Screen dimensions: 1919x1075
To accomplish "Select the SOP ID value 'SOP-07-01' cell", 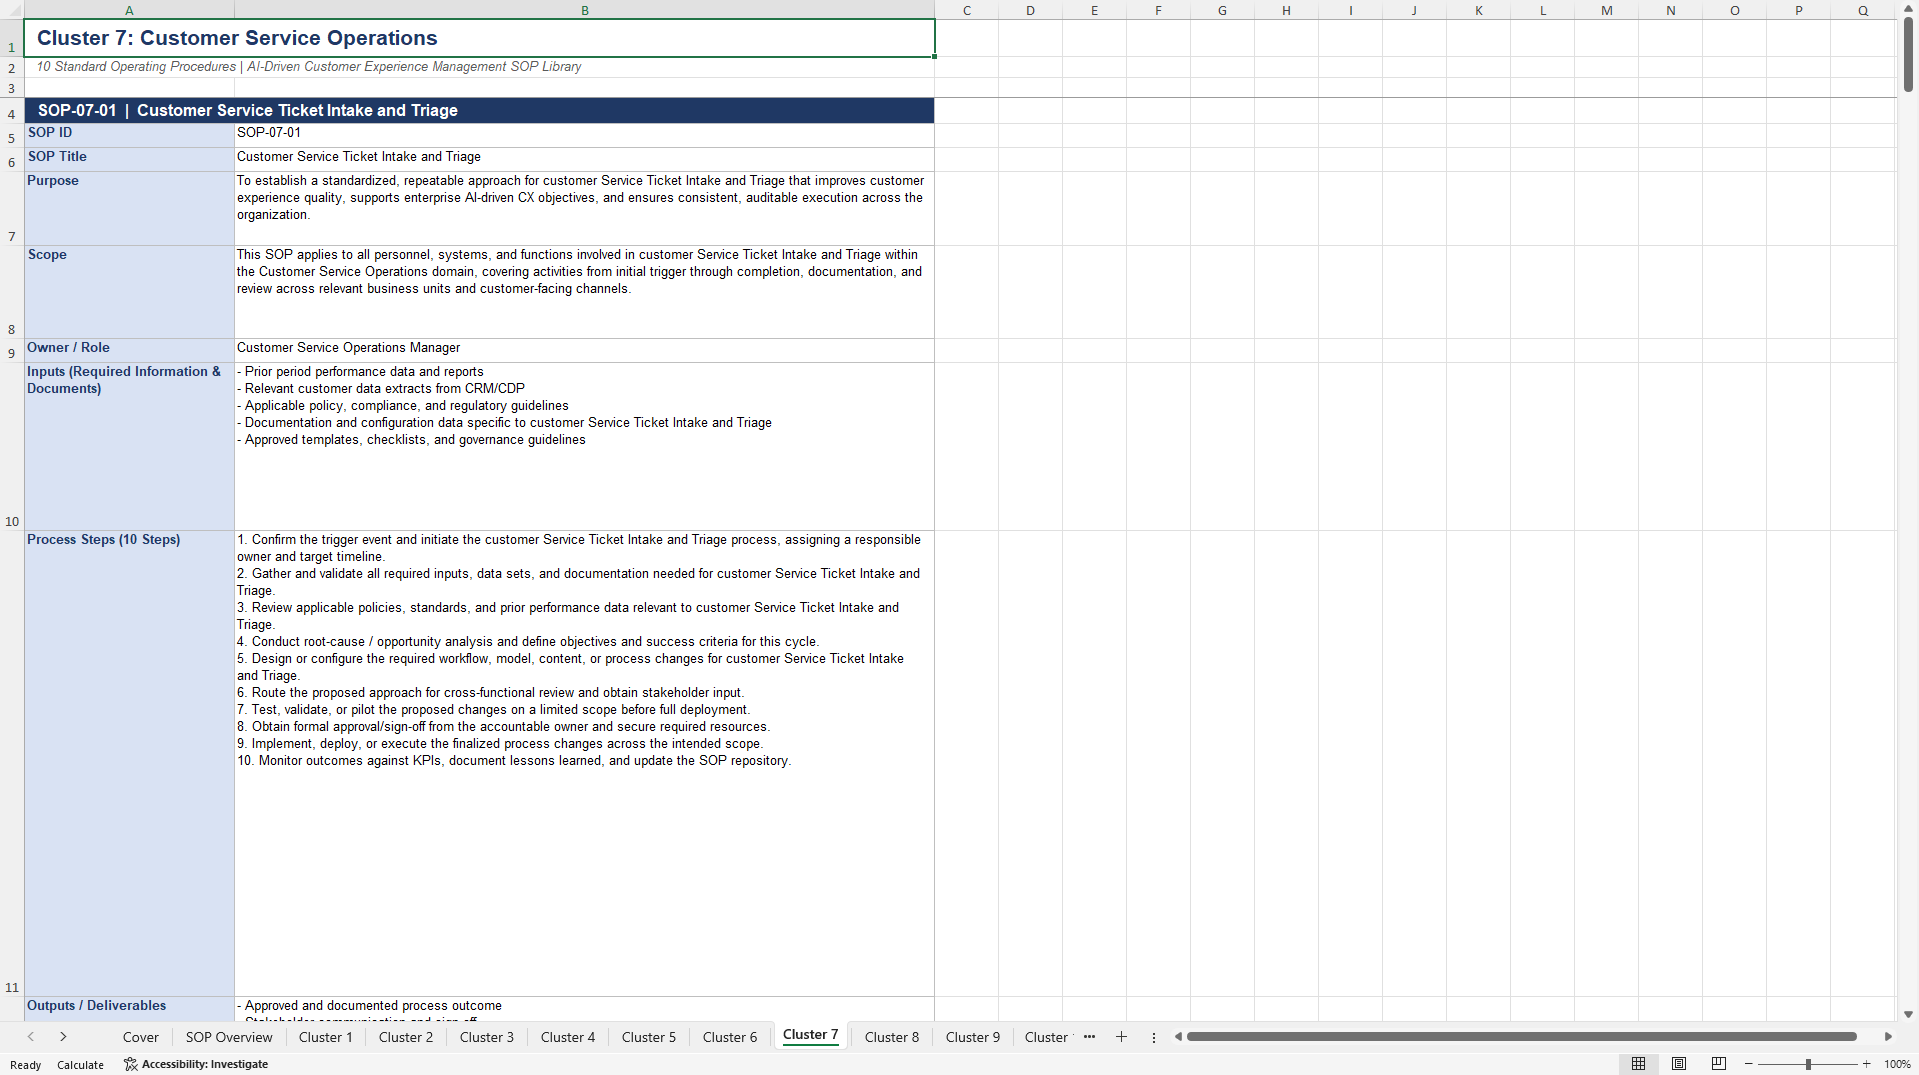I will pos(584,135).
